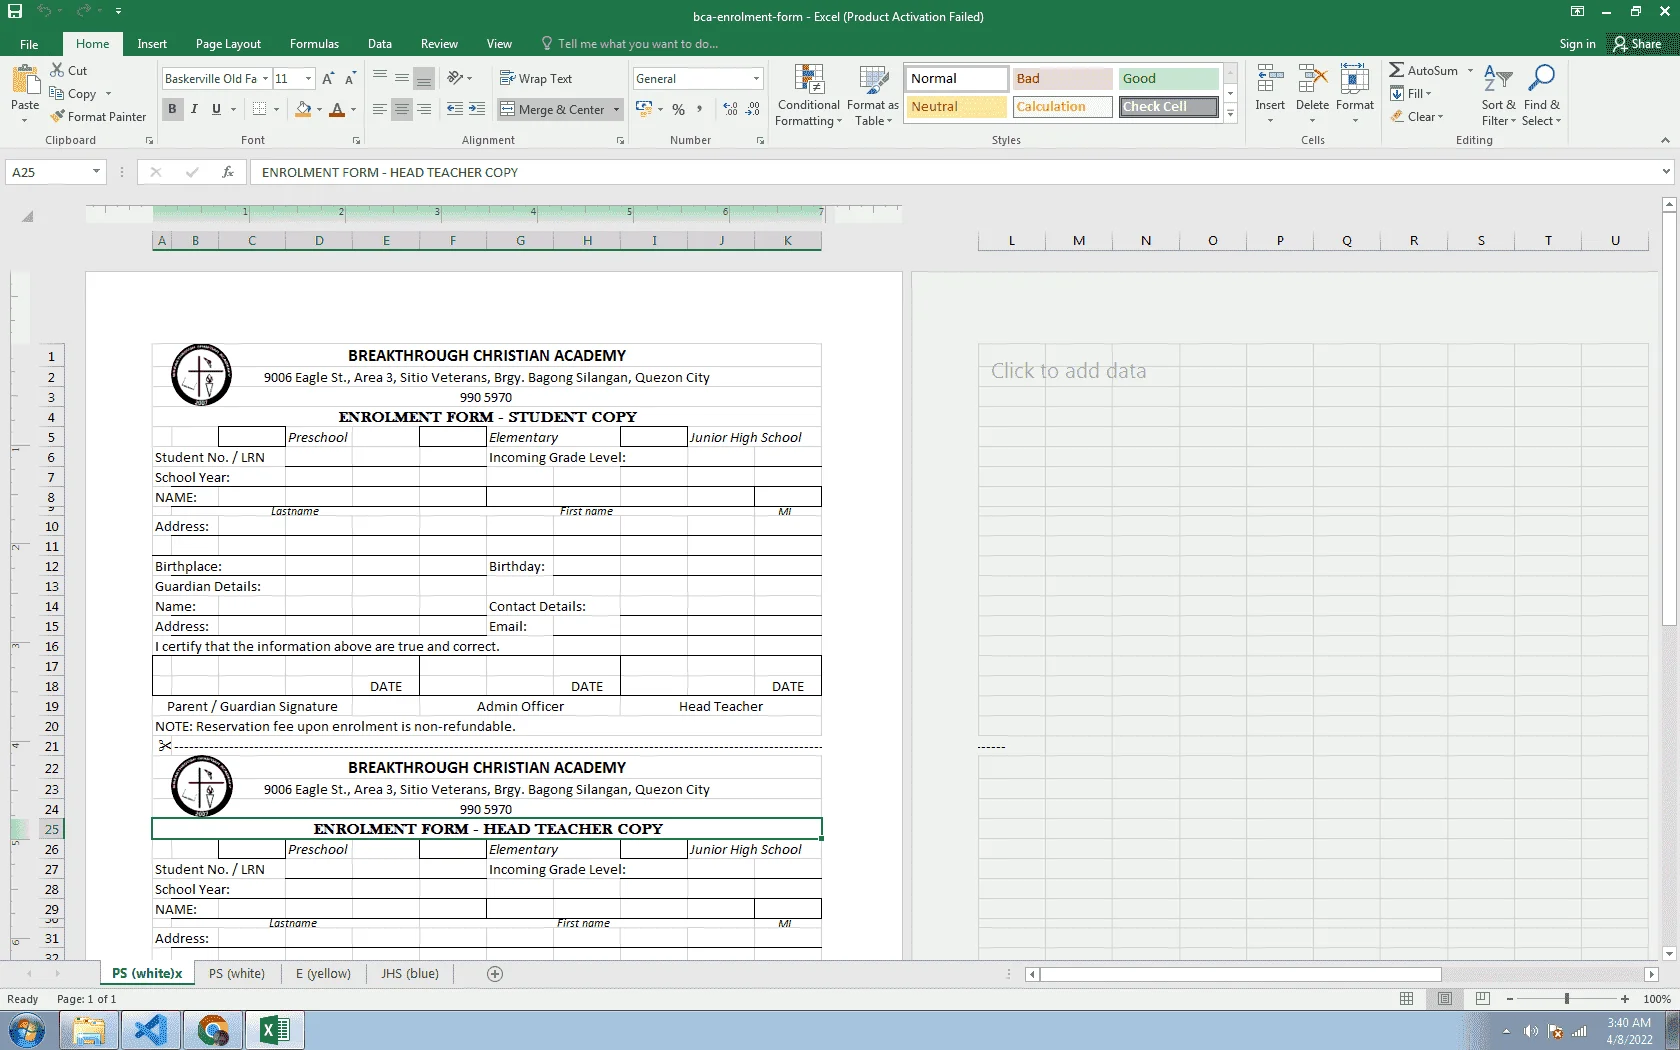Select the JHS (blue) sheet tab
Viewport: 1680px width, 1050px height.
[x=410, y=974]
